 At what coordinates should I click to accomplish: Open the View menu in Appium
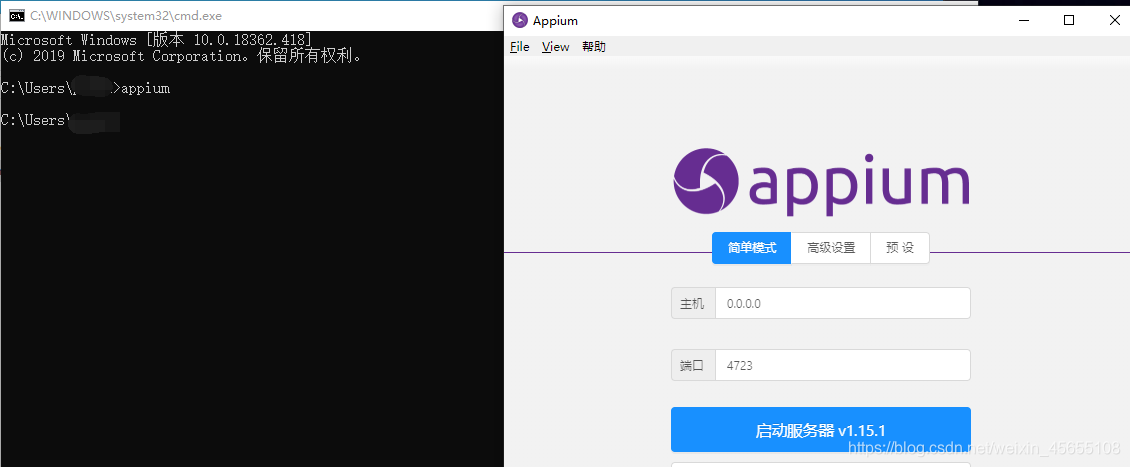tap(556, 47)
